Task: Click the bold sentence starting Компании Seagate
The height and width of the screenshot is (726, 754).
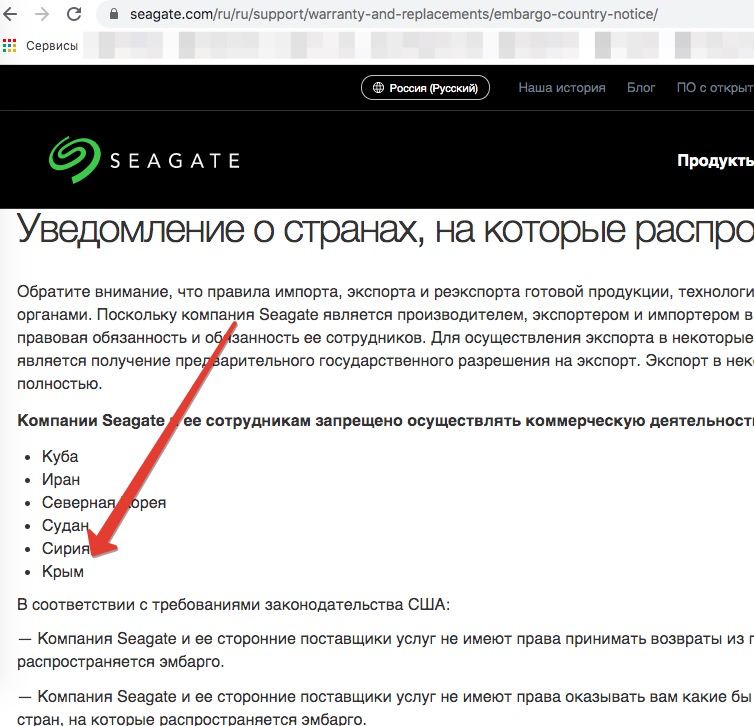Action: click(x=385, y=421)
